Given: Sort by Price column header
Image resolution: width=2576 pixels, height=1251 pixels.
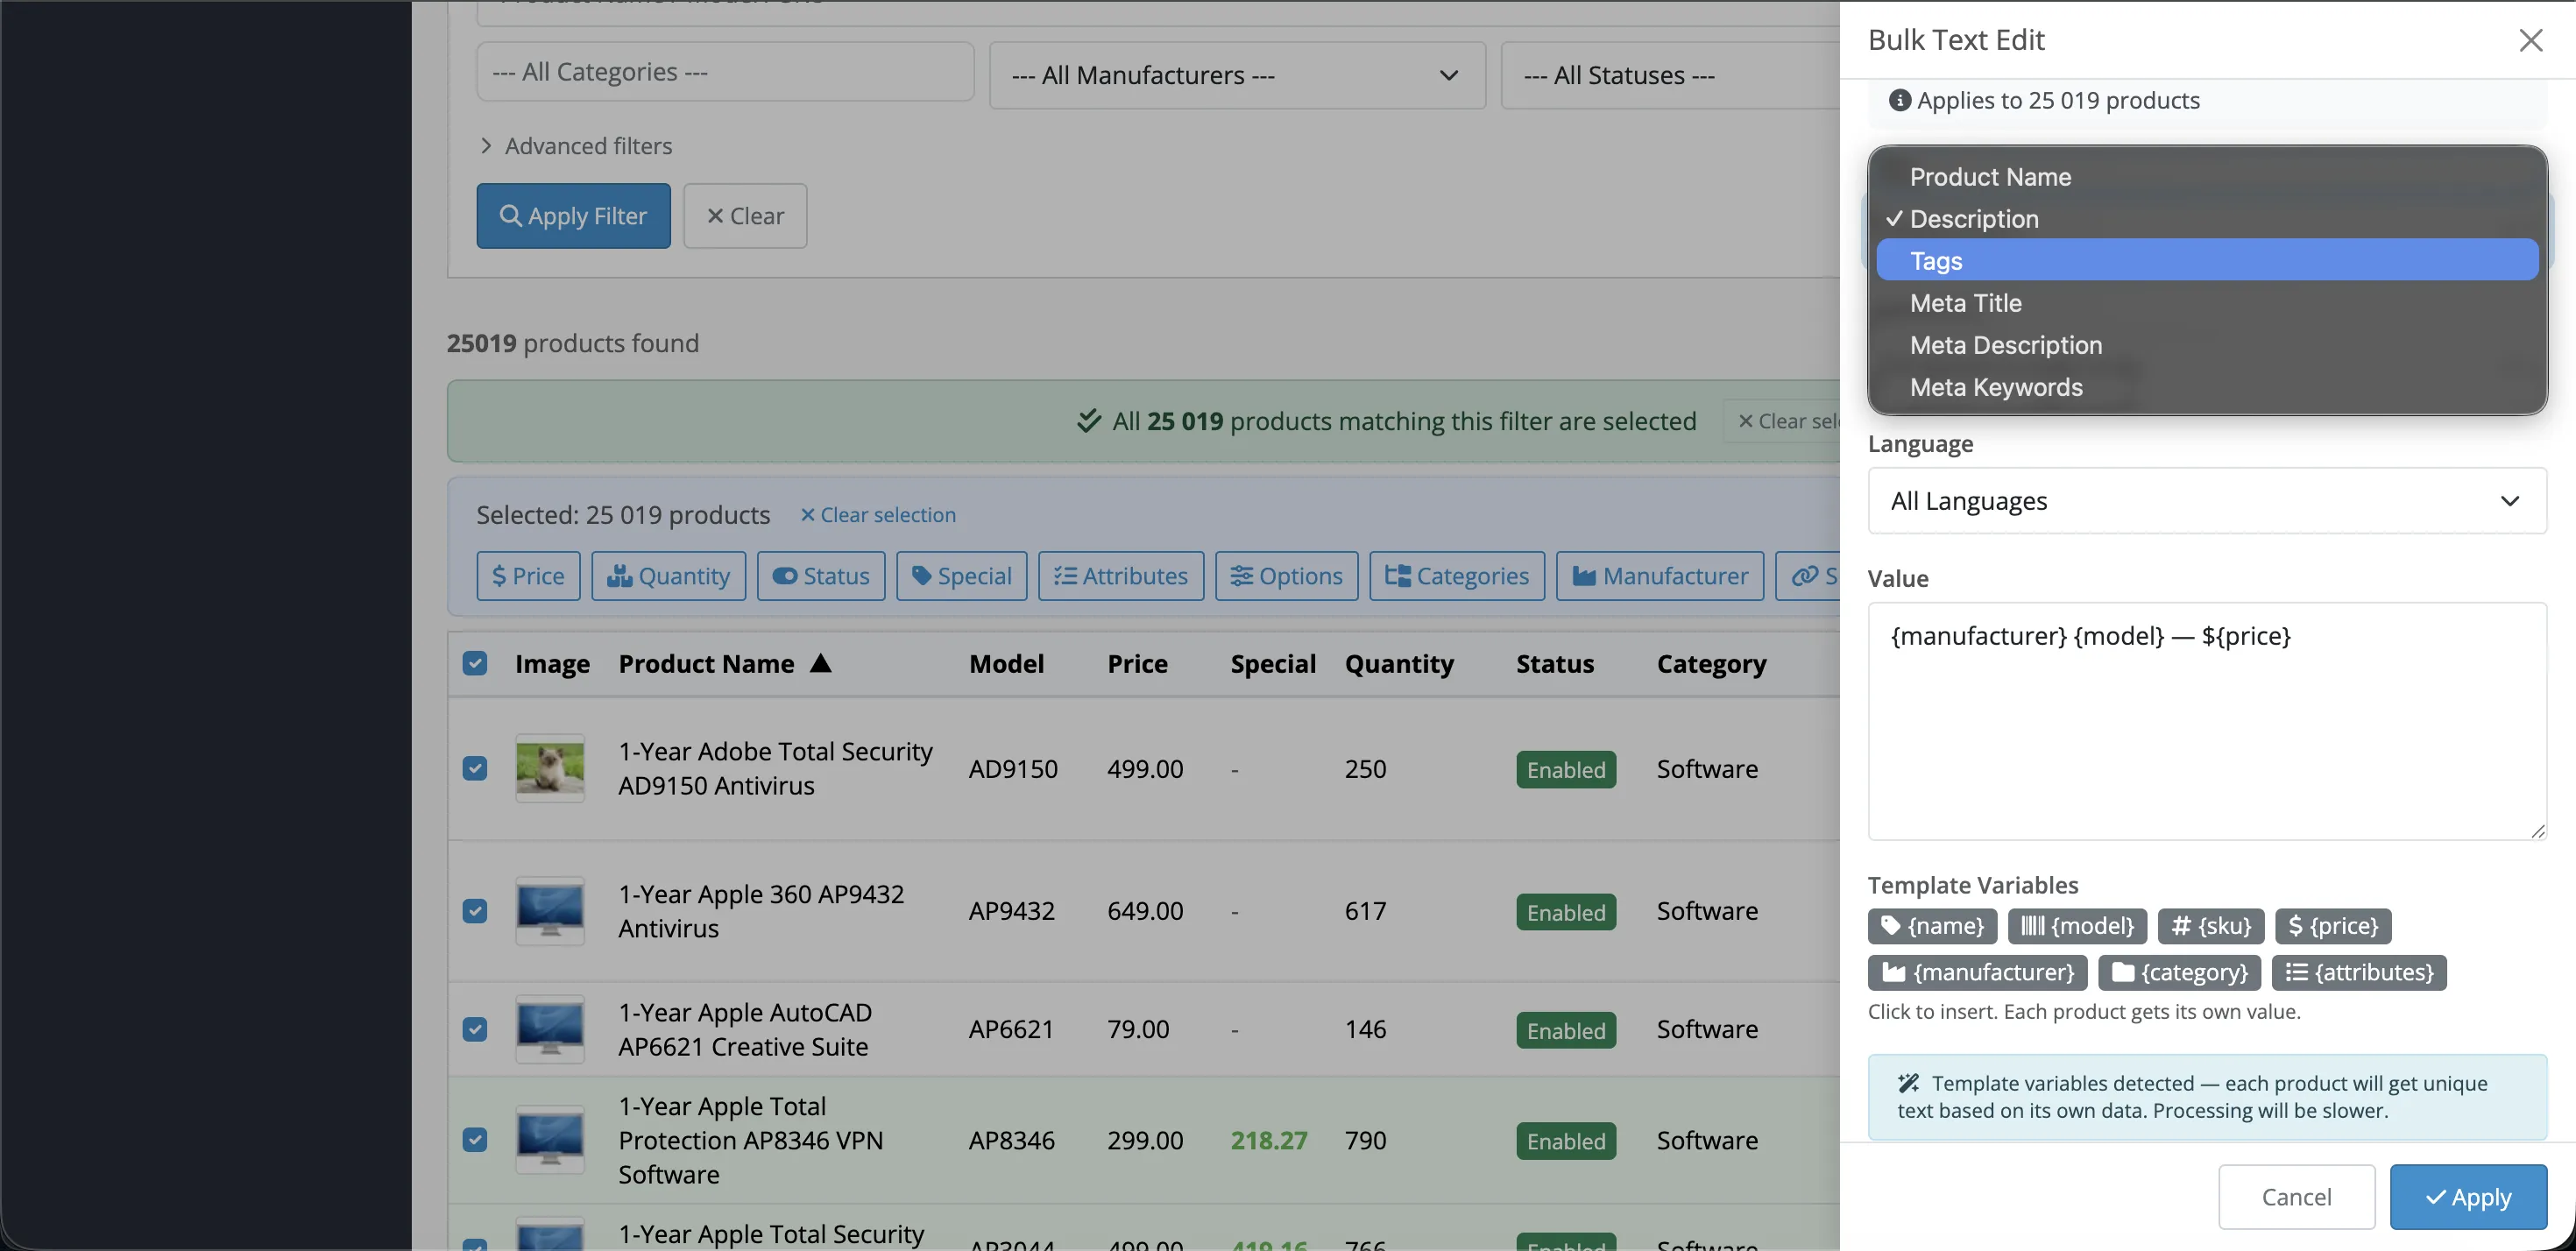Looking at the screenshot, I should tap(1137, 664).
